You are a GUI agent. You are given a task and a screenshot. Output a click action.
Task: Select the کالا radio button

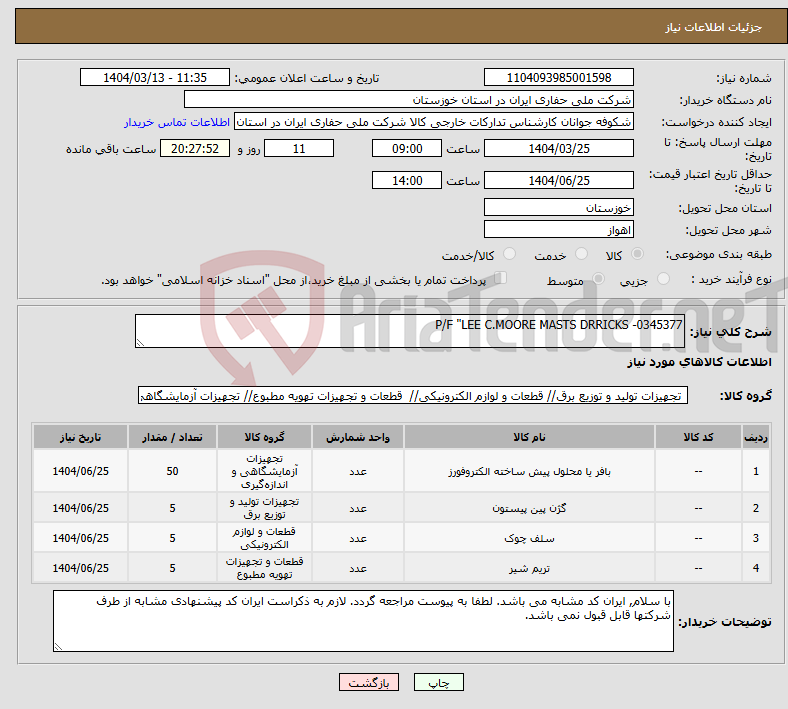pos(638,255)
